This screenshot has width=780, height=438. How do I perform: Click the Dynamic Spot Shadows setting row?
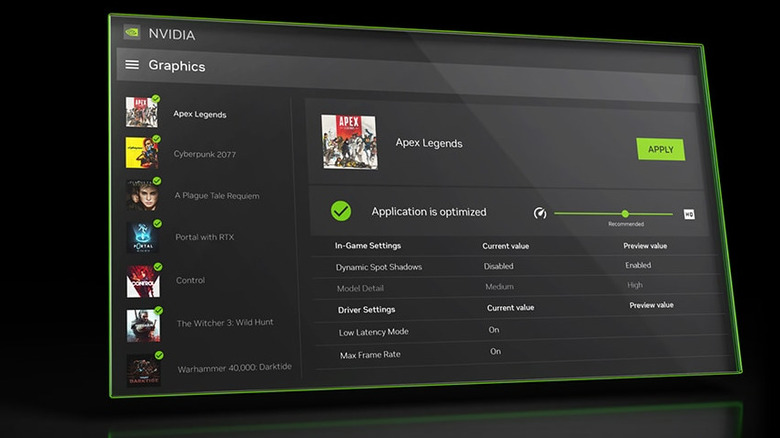(x=517, y=266)
